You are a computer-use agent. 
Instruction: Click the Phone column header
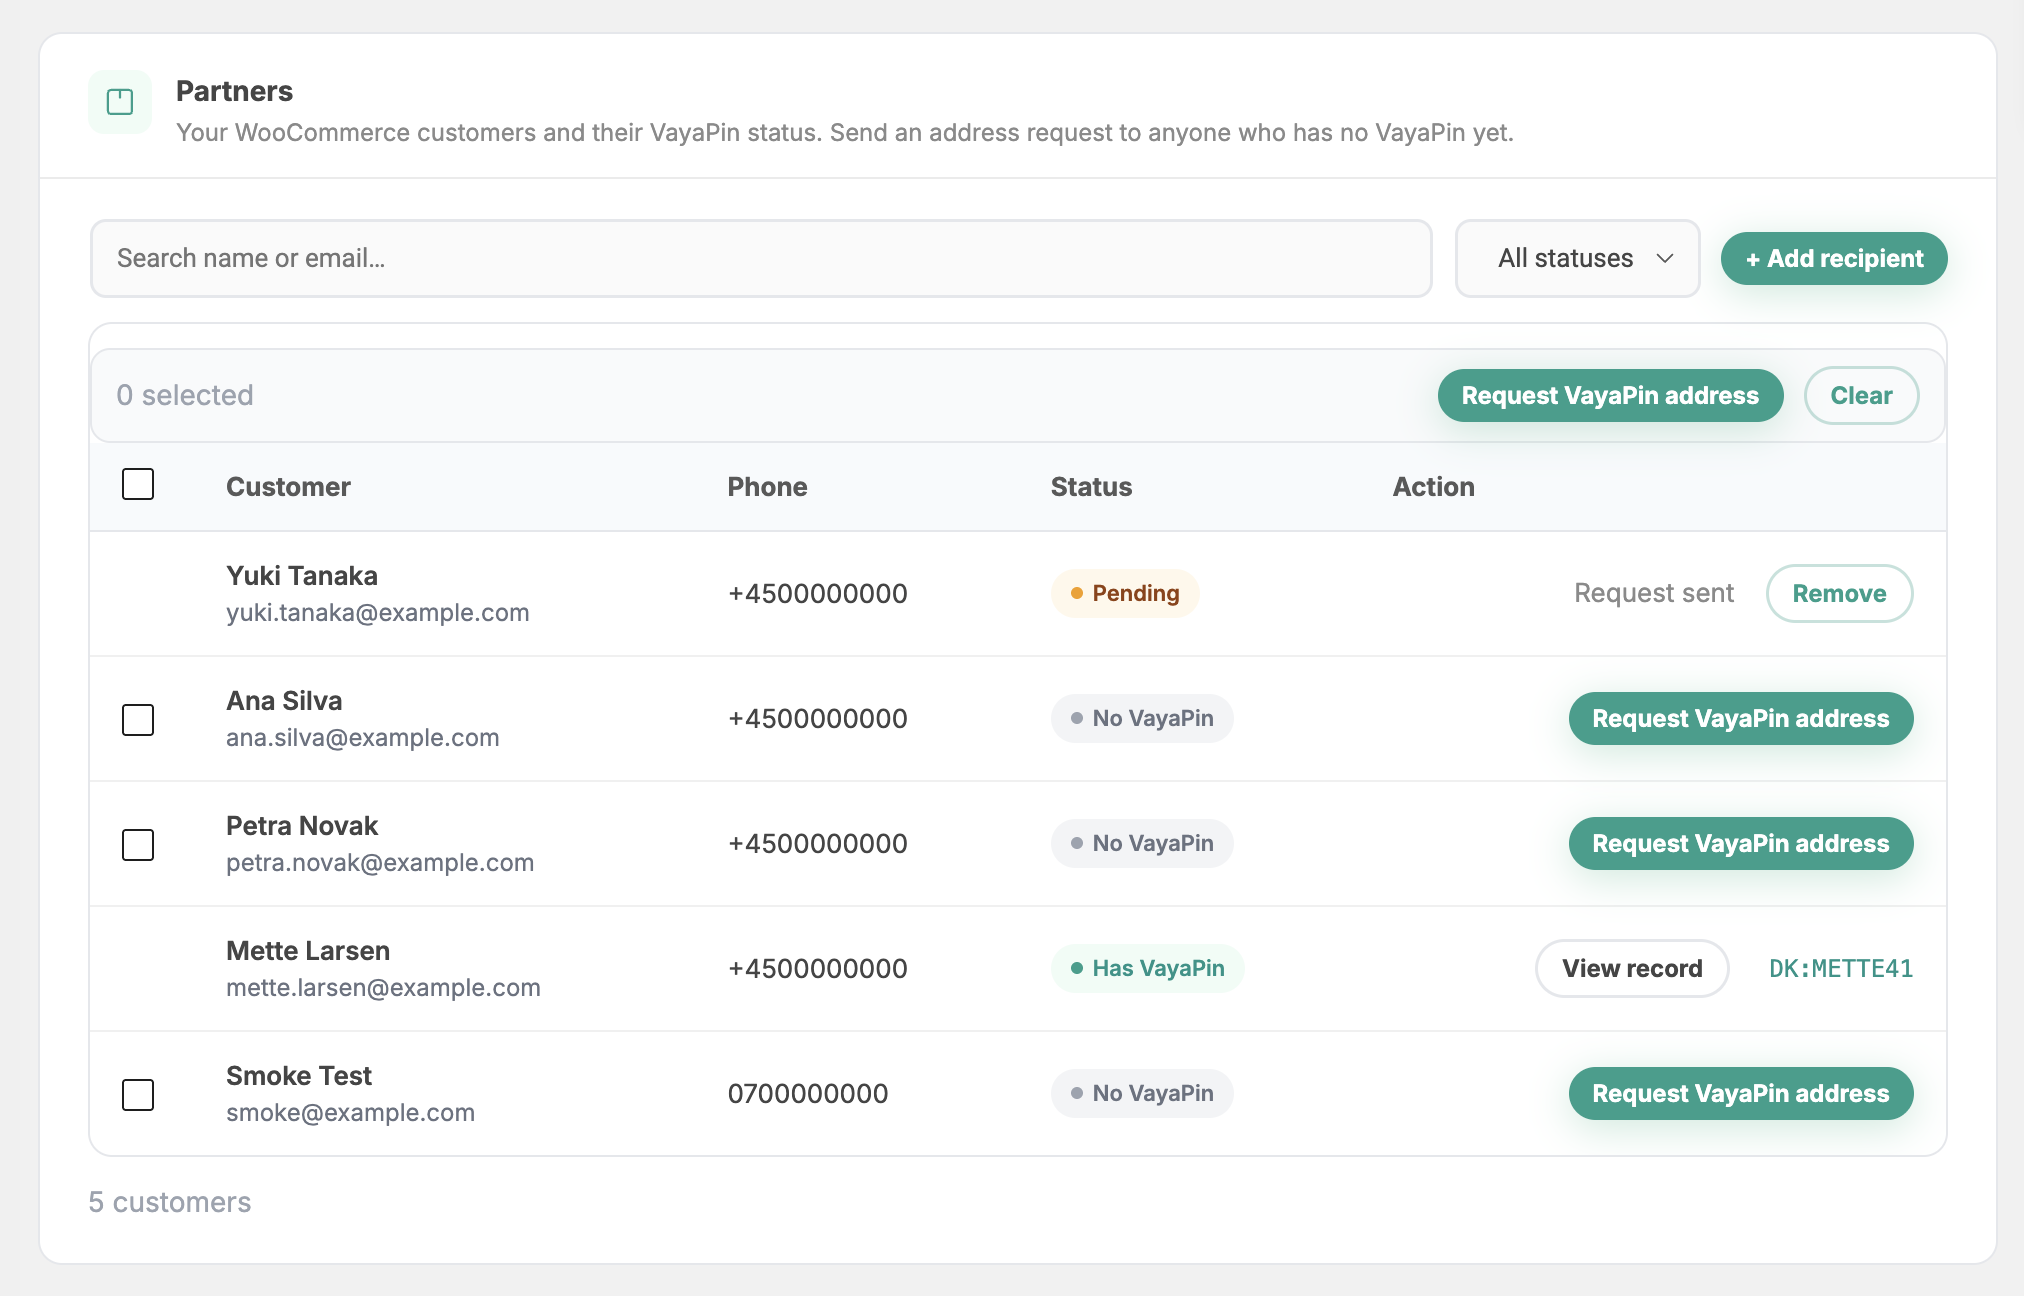(x=767, y=487)
